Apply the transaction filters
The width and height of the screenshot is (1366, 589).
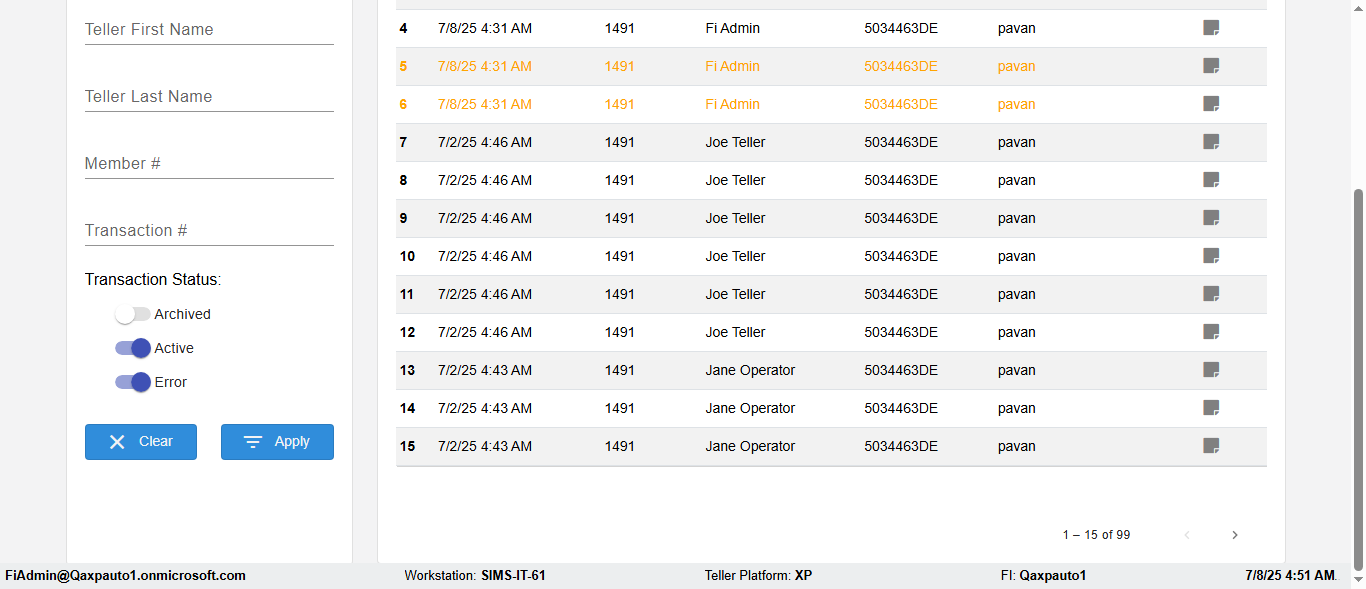[x=277, y=442]
